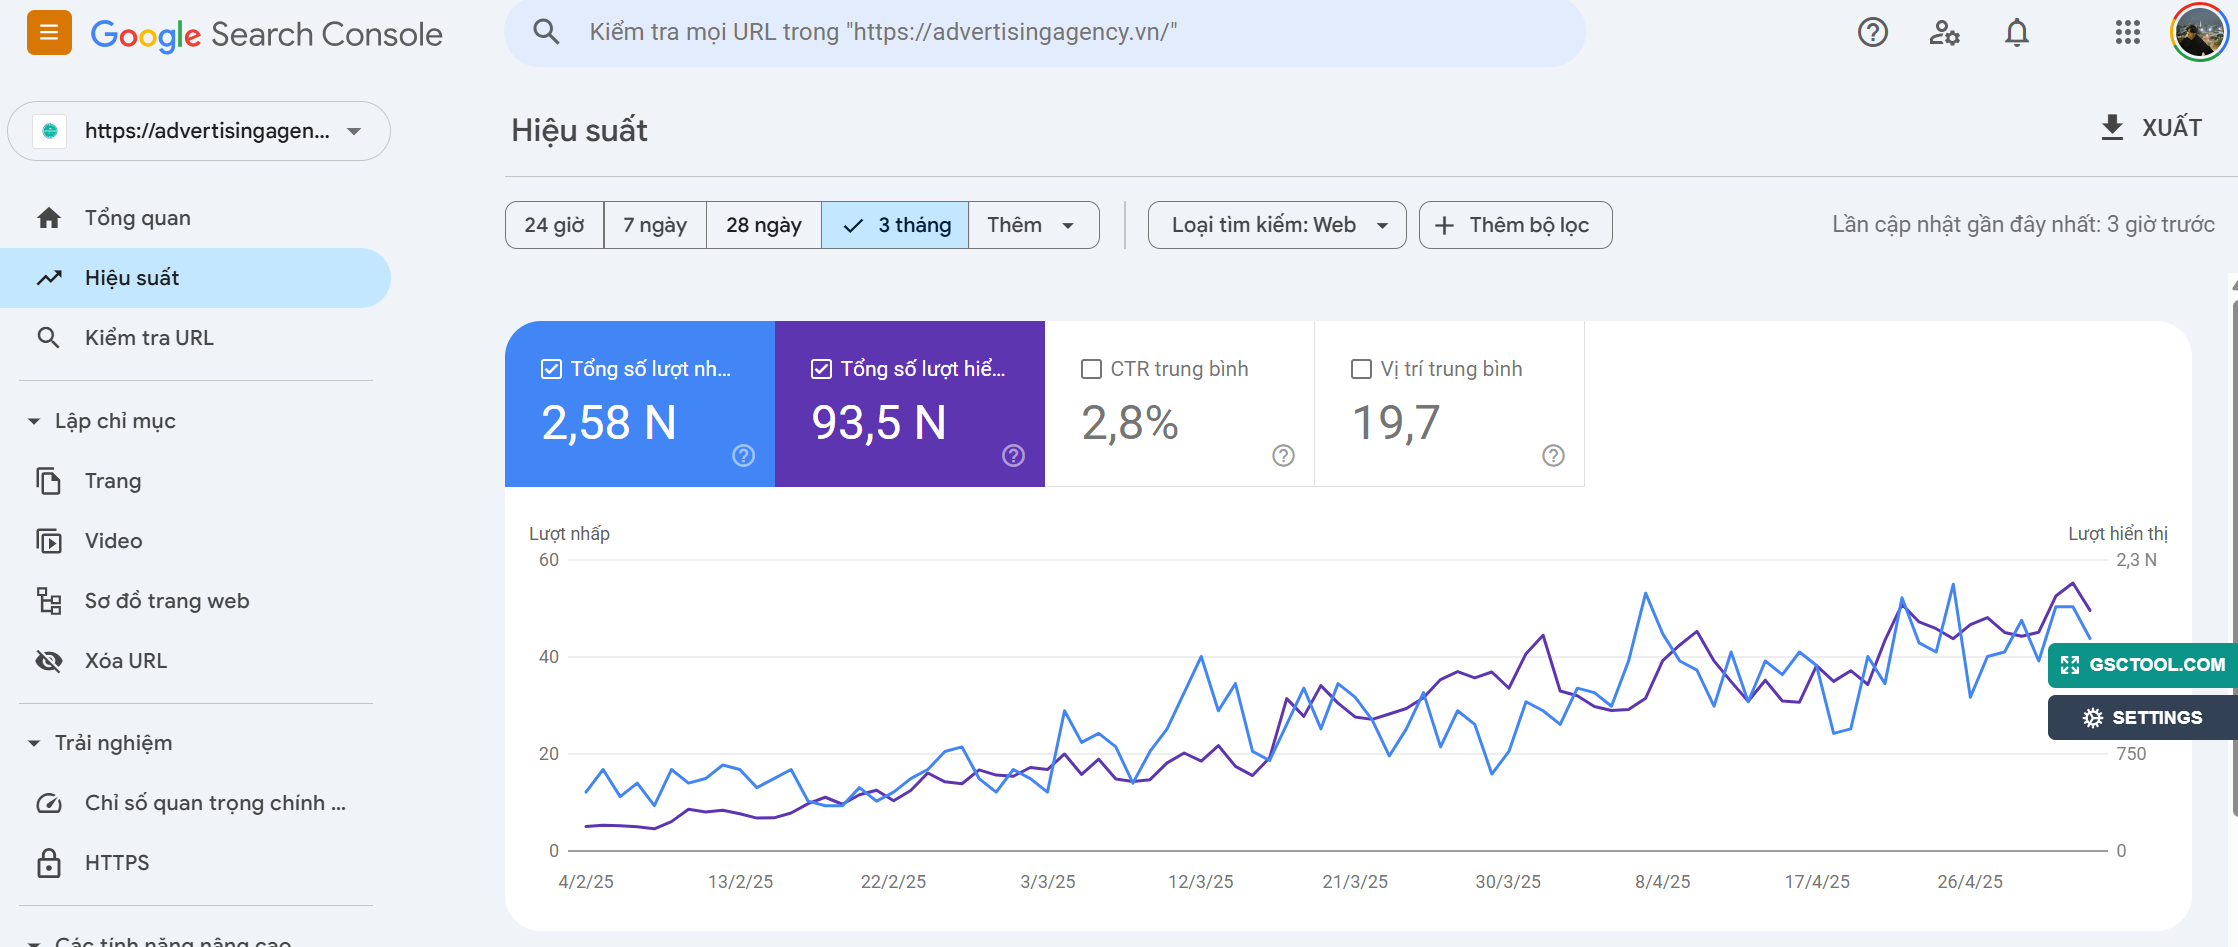Uncheck the Tổng số lượt nhấp checkbox

551,369
